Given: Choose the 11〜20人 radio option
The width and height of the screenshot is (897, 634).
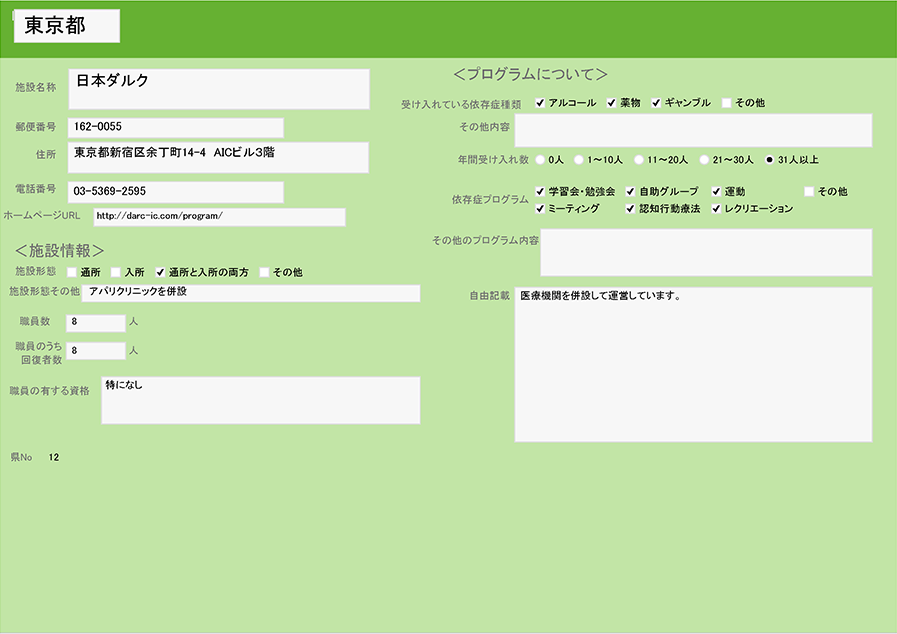Looking at the screenshot, I should click(639, 159).
